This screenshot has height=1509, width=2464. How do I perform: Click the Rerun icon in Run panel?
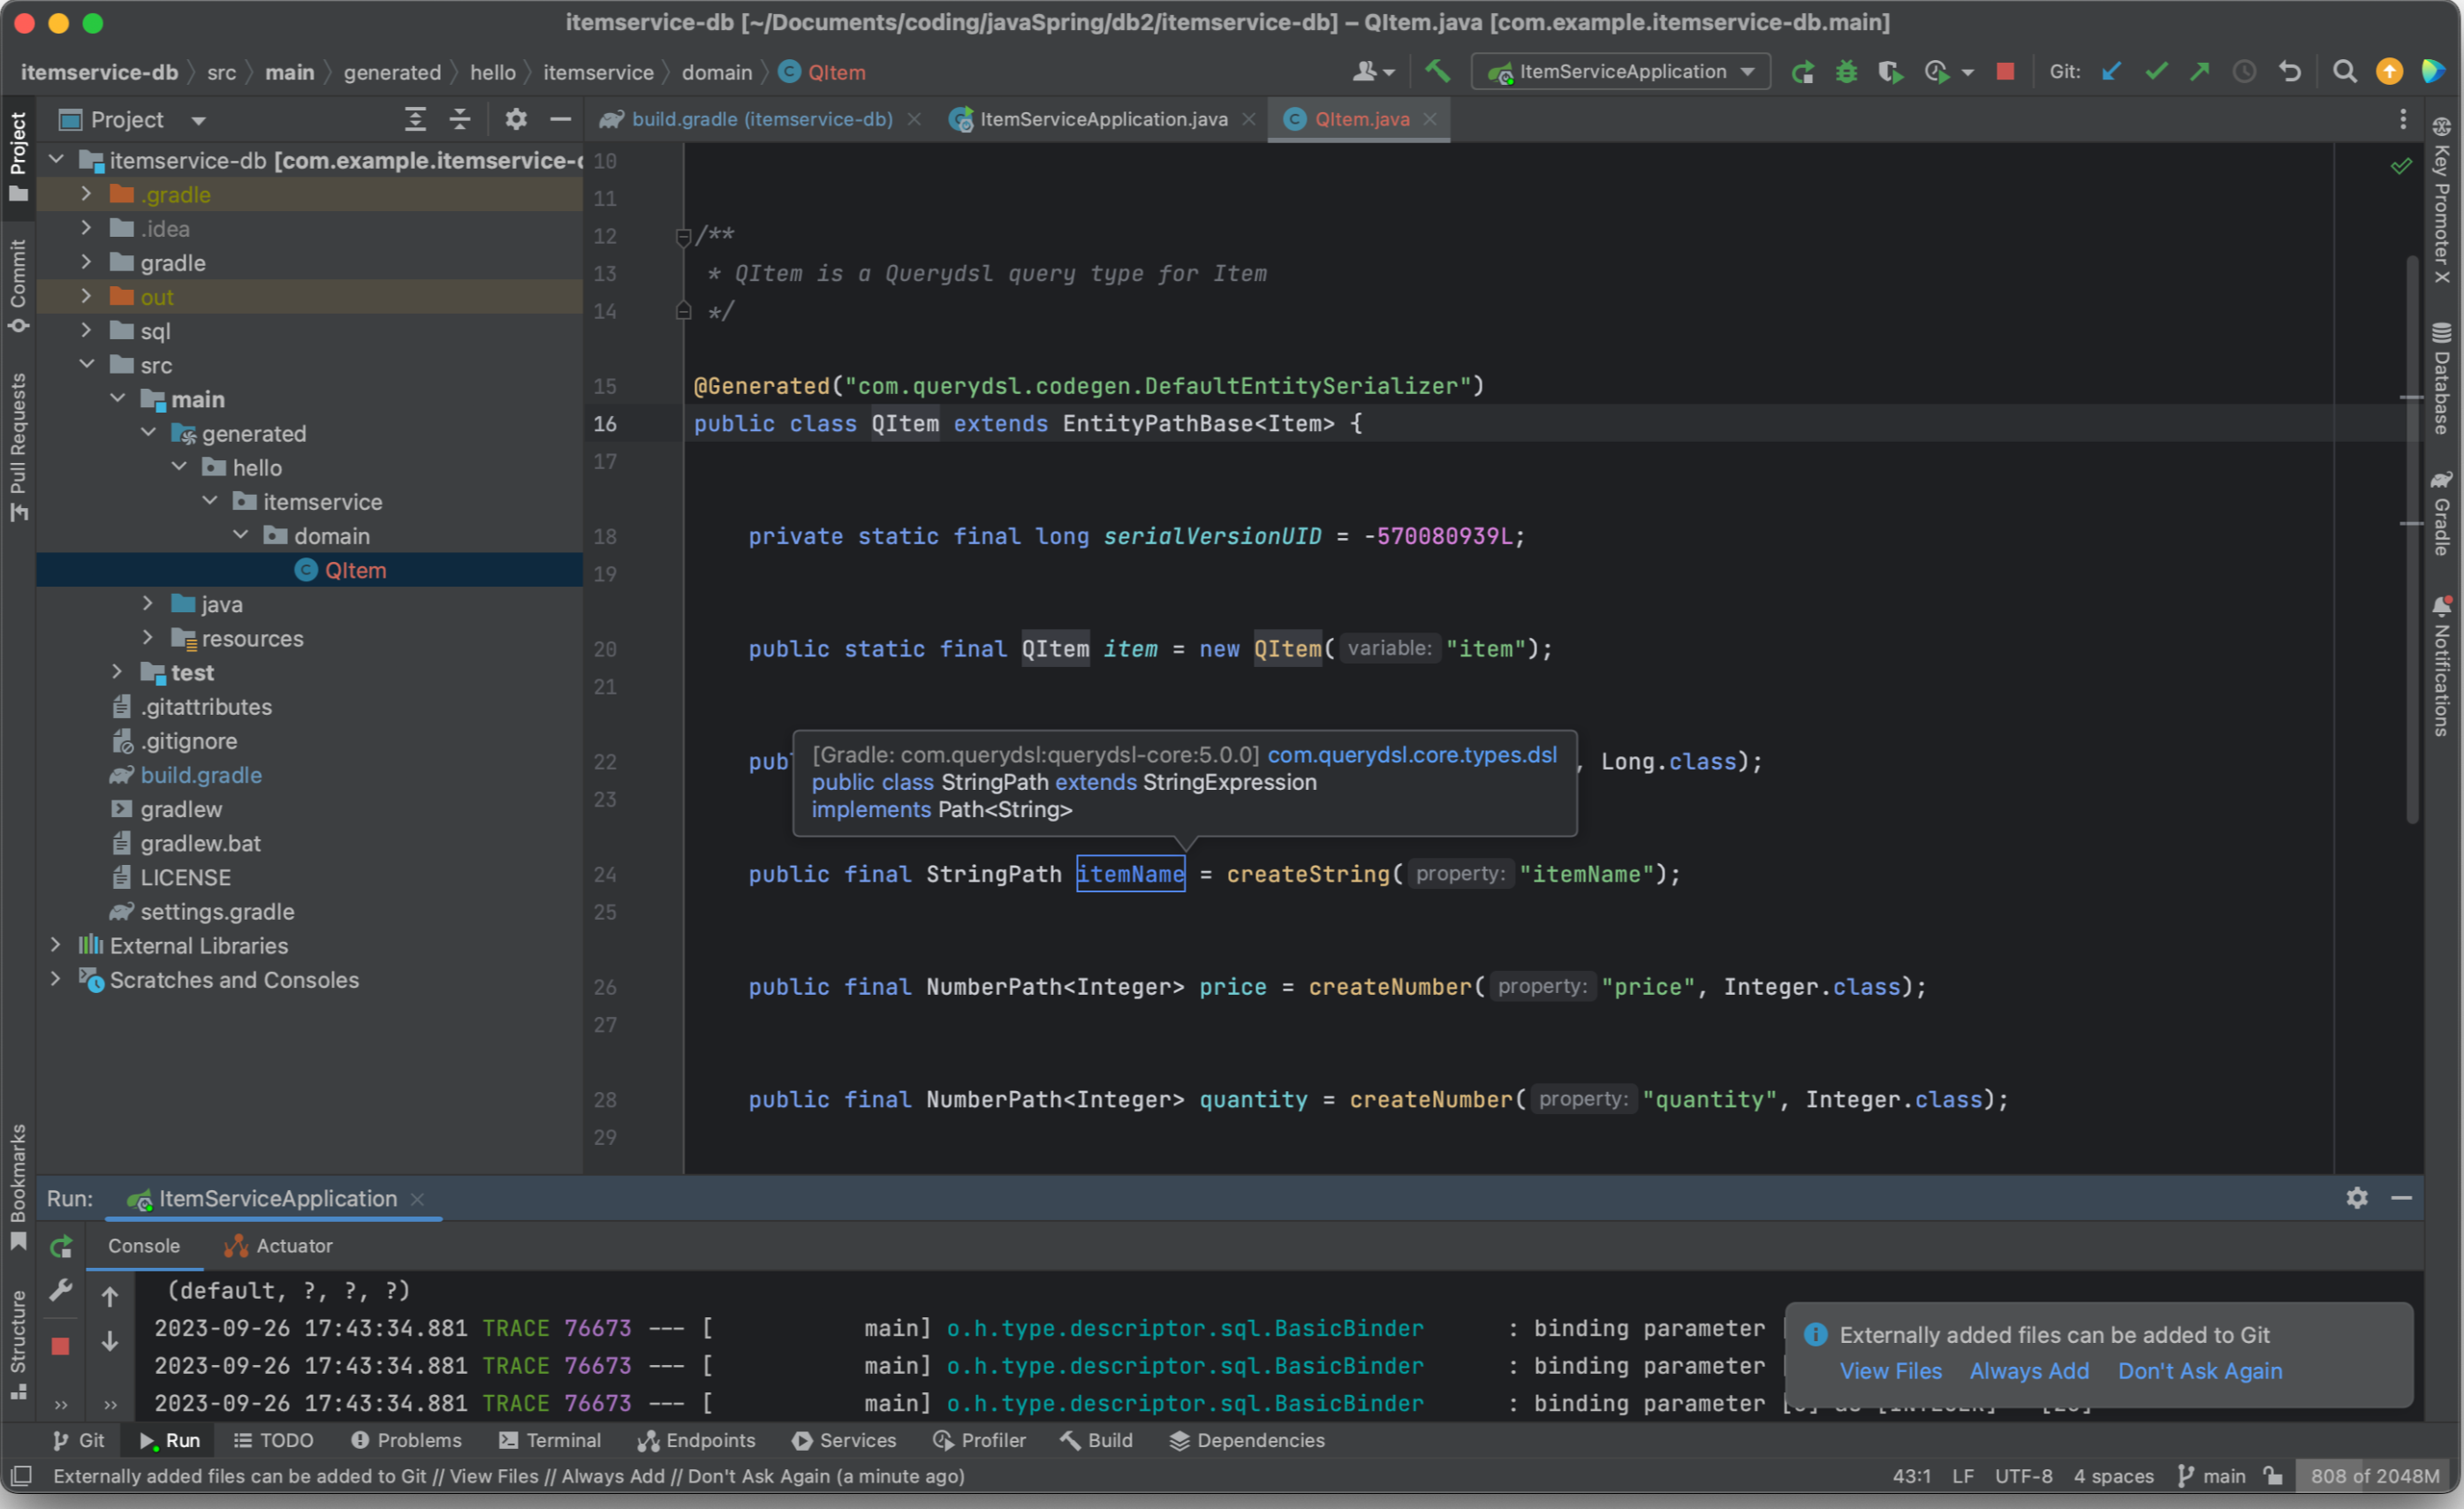(61, 1246)
